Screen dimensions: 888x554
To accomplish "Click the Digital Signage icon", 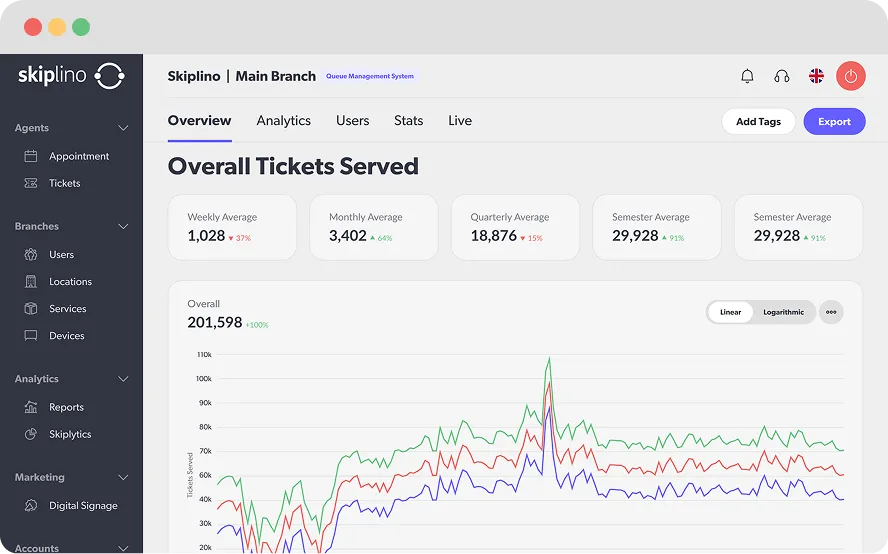I will pyautogui.click(x=31, y=505).
